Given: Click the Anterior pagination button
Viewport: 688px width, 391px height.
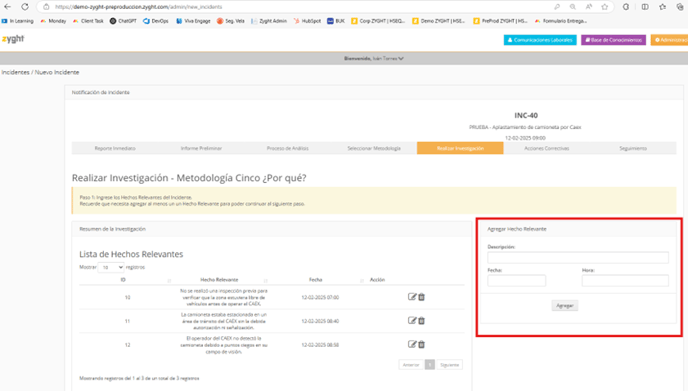Looking at the screenshot, I should [x=411, y=365].
